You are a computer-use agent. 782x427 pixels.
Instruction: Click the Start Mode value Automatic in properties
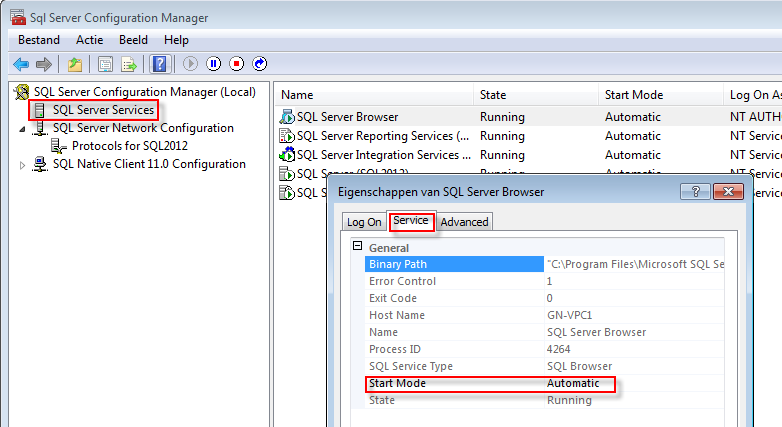coord(573,383)
